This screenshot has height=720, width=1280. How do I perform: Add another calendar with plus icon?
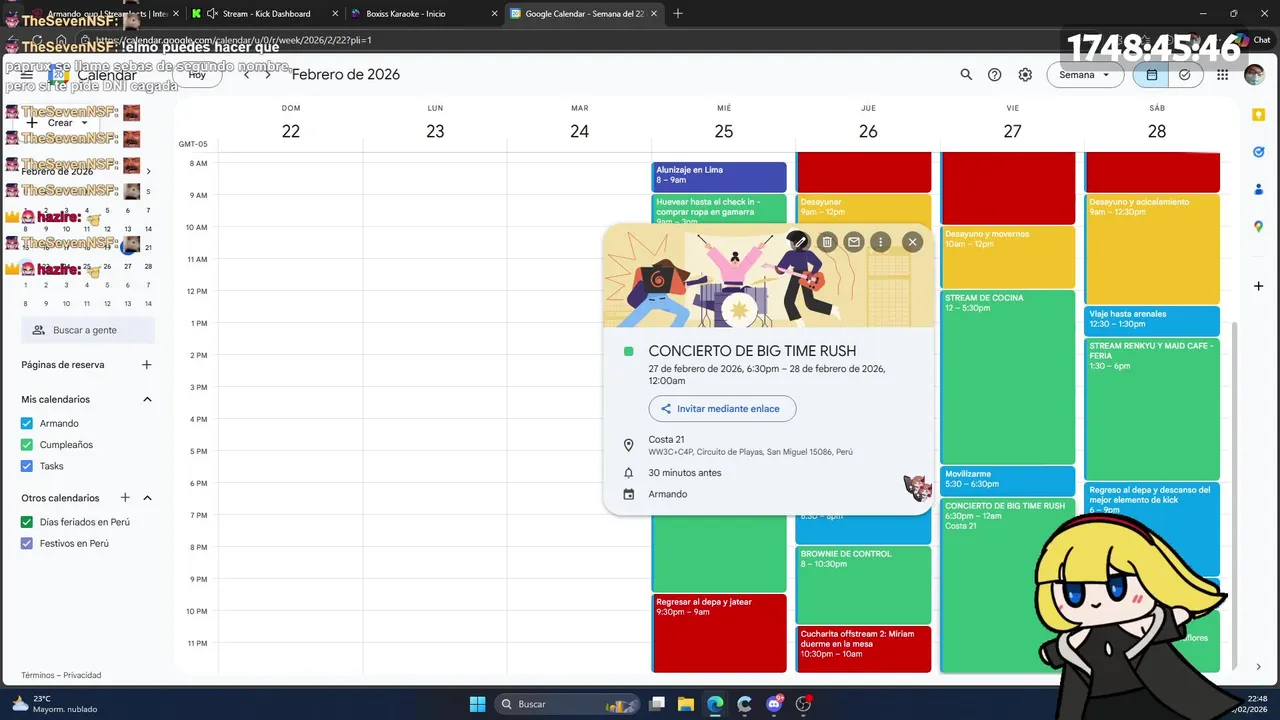click(125, 498)
